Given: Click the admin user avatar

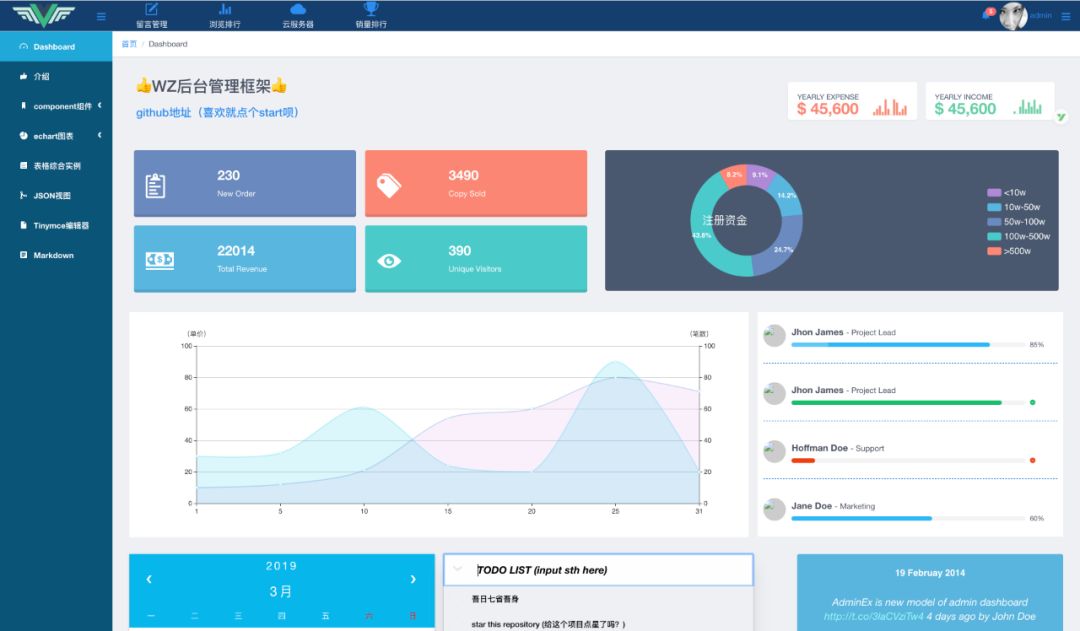Looking at the screenshot, I should point(1013,16).
